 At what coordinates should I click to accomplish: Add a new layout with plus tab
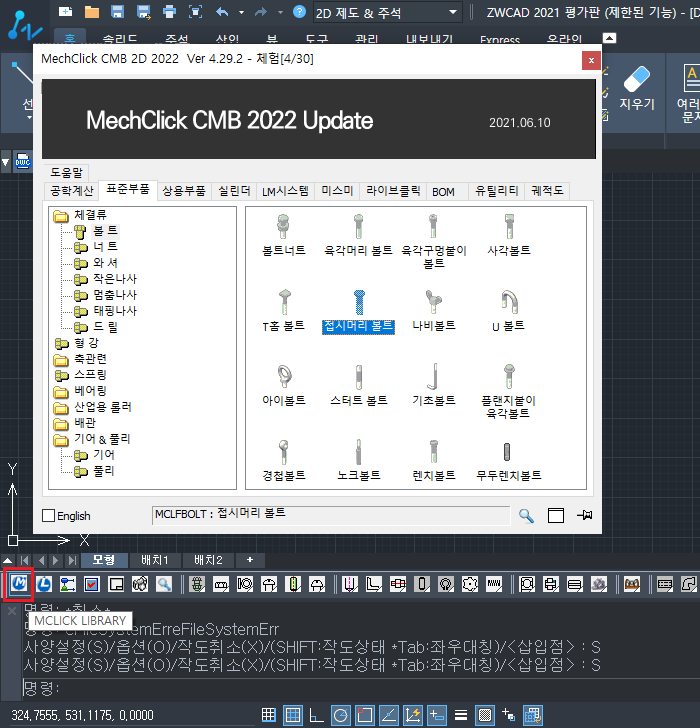[250, 560]
